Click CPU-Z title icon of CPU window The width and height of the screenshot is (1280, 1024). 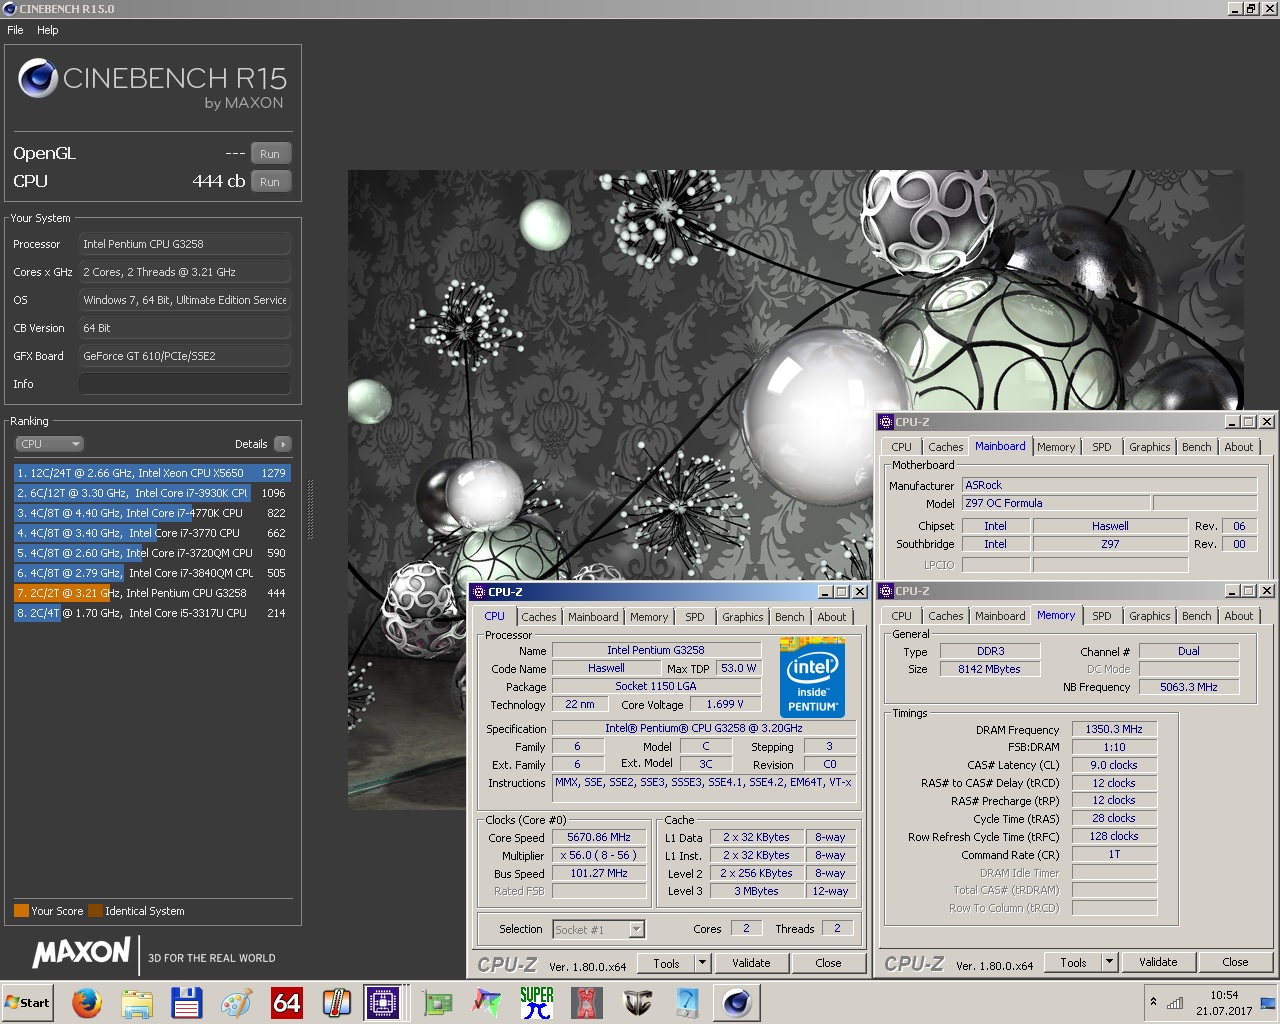coord(479,592)
